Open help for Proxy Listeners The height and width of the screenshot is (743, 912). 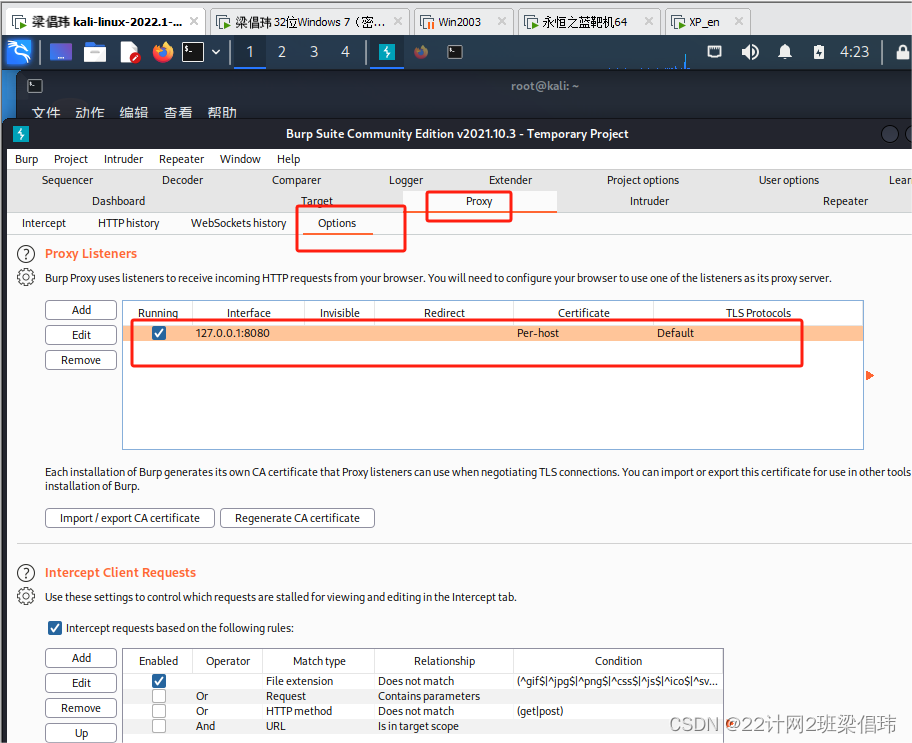tap(26, 254)
